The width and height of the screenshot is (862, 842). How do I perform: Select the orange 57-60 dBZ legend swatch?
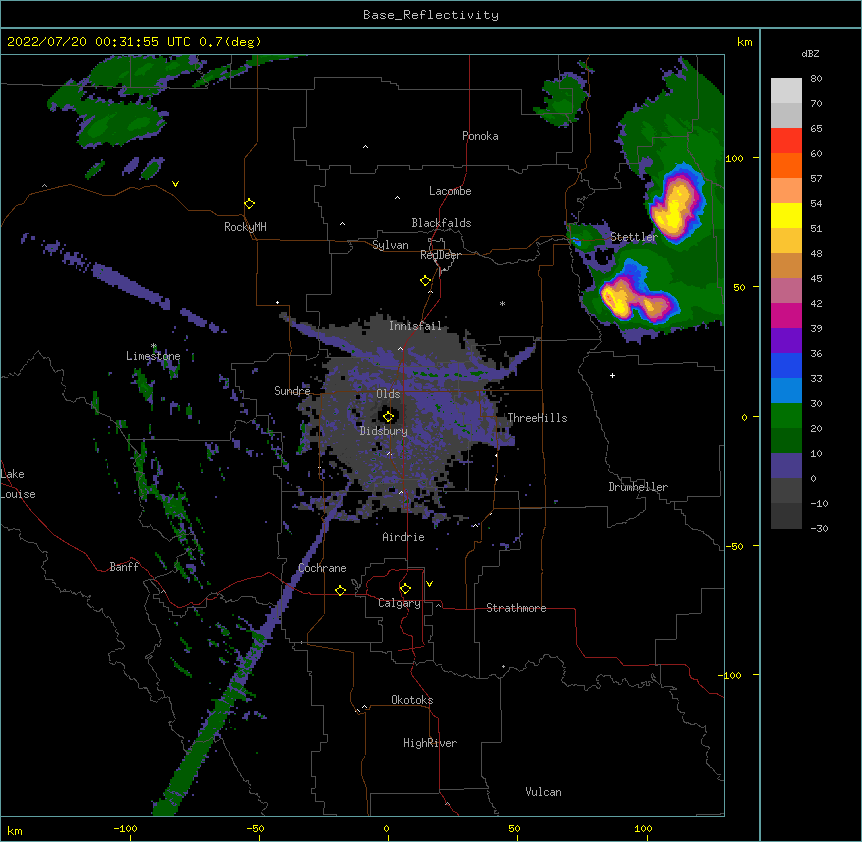(786, 165)
